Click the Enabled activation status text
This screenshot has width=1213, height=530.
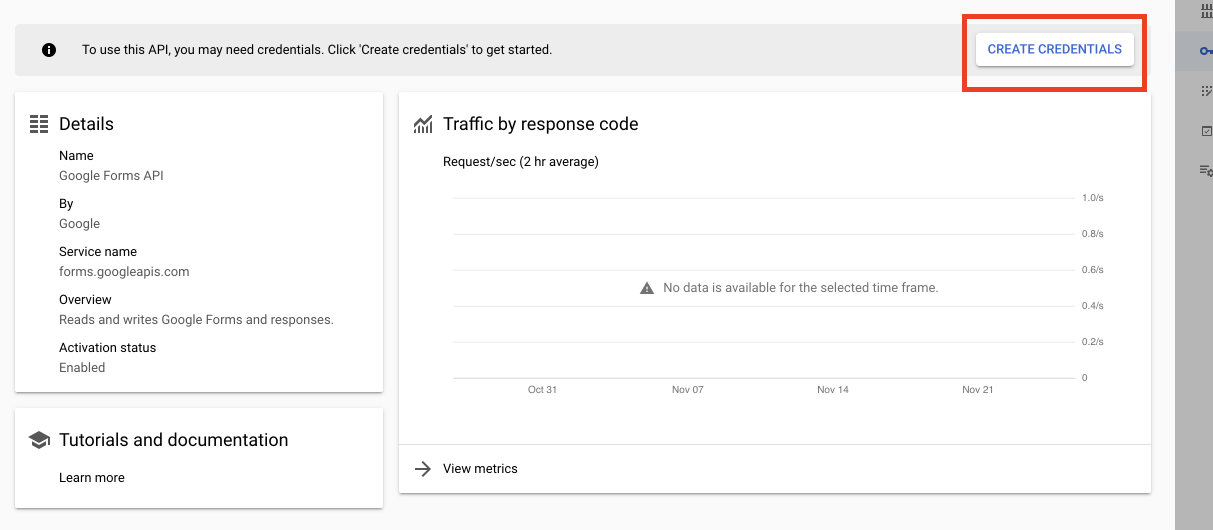(x=82, y=368)
